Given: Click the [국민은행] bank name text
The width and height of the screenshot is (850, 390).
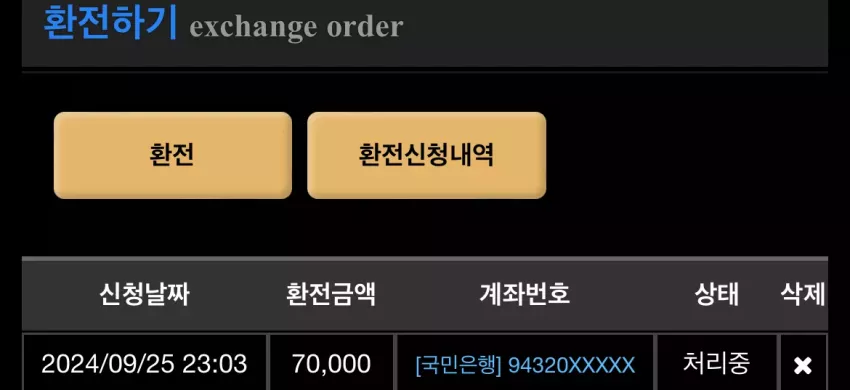Looking at the screenshot, I should click(x=459, y=366).
